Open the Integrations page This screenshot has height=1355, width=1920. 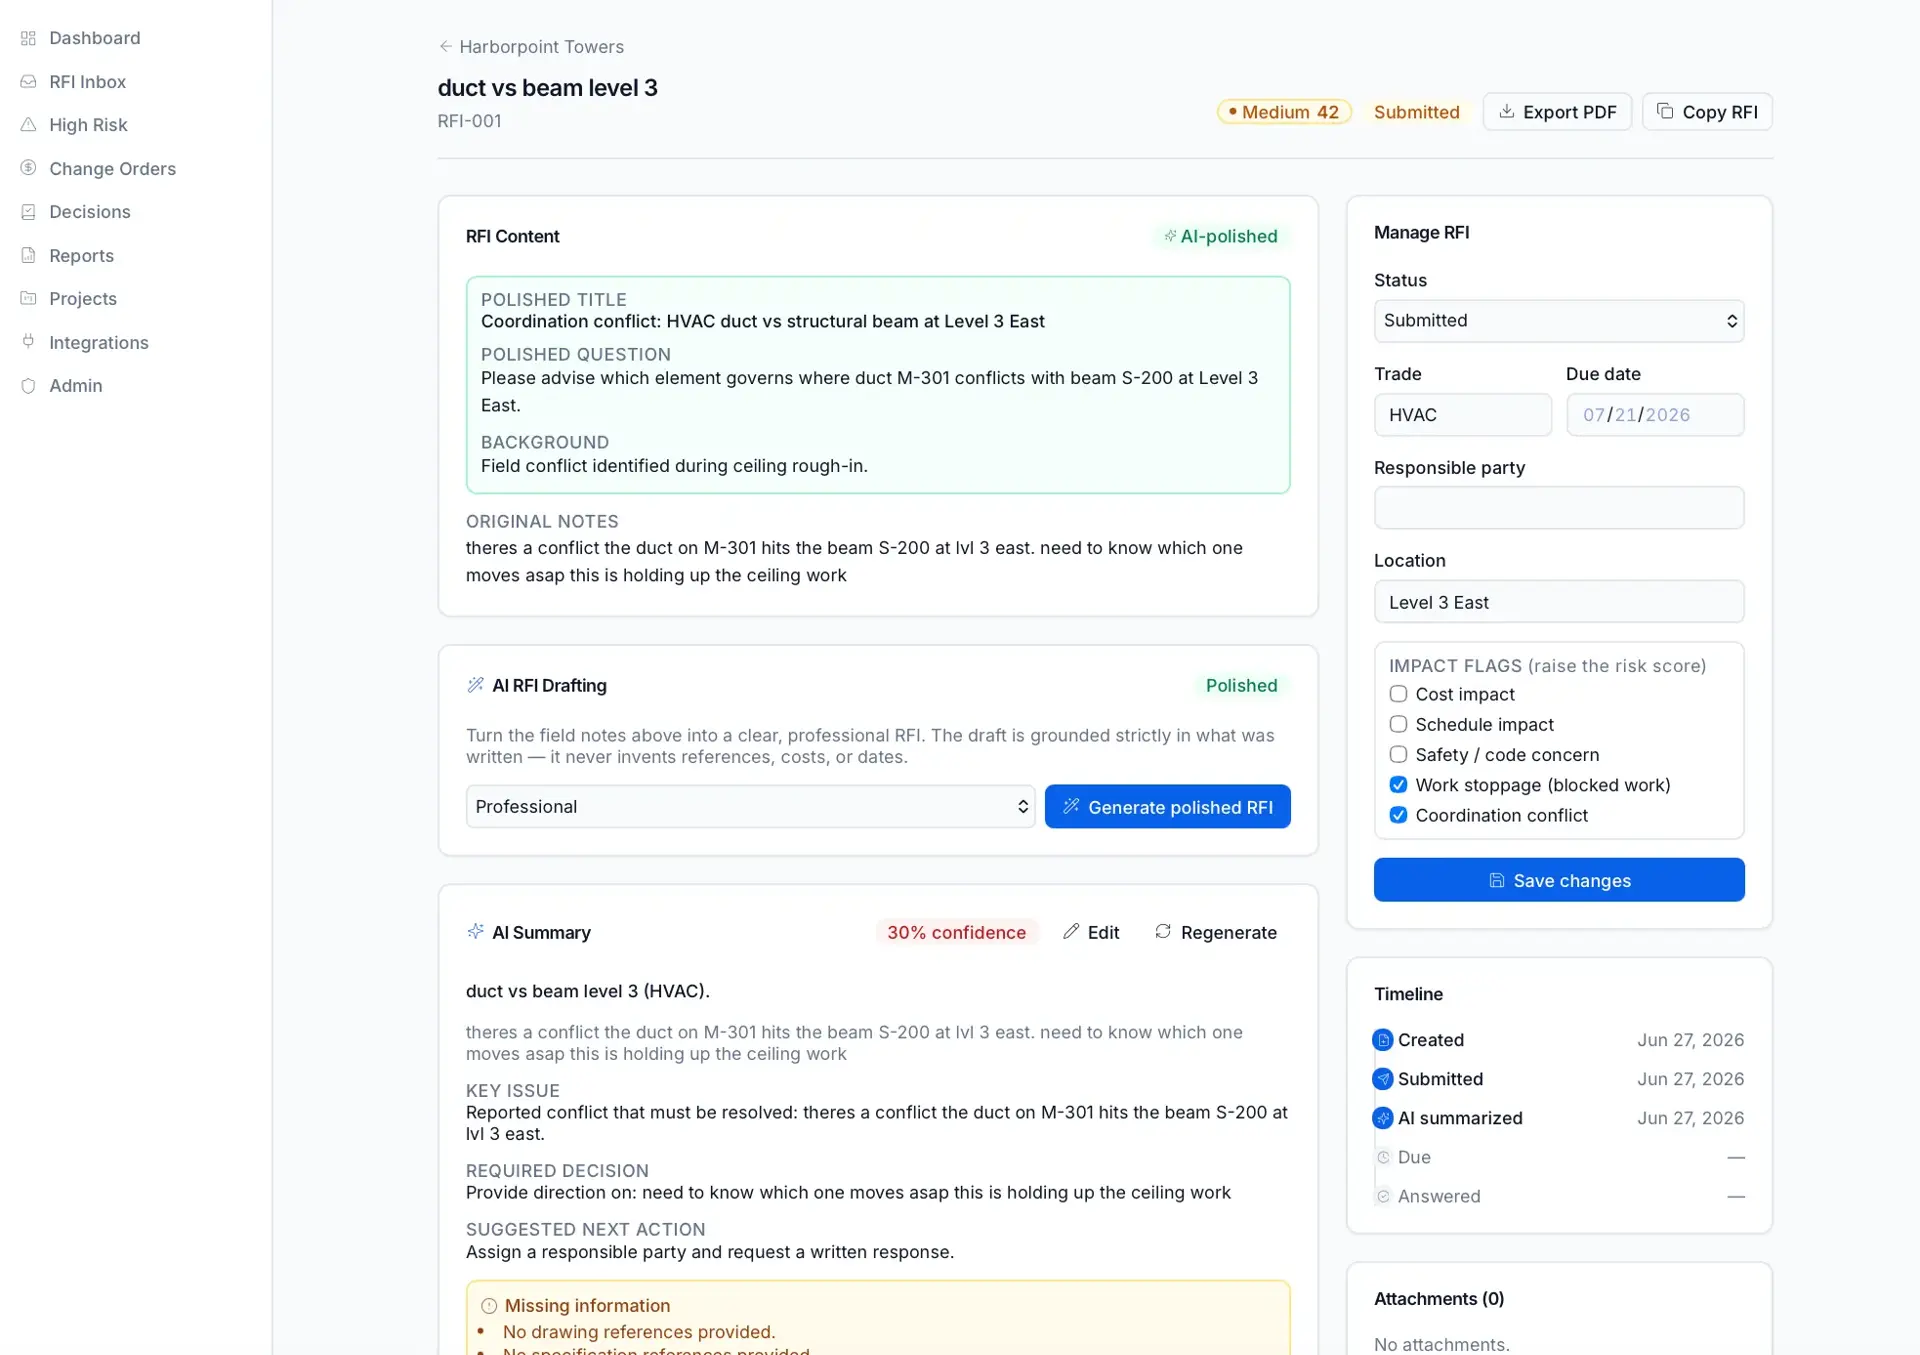tap(99, 342)
